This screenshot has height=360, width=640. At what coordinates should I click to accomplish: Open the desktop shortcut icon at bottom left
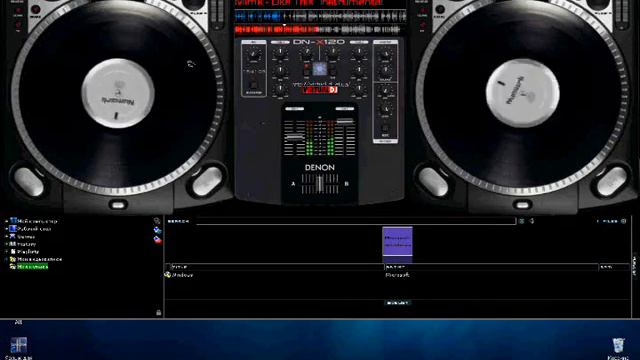tap(19, 345)
